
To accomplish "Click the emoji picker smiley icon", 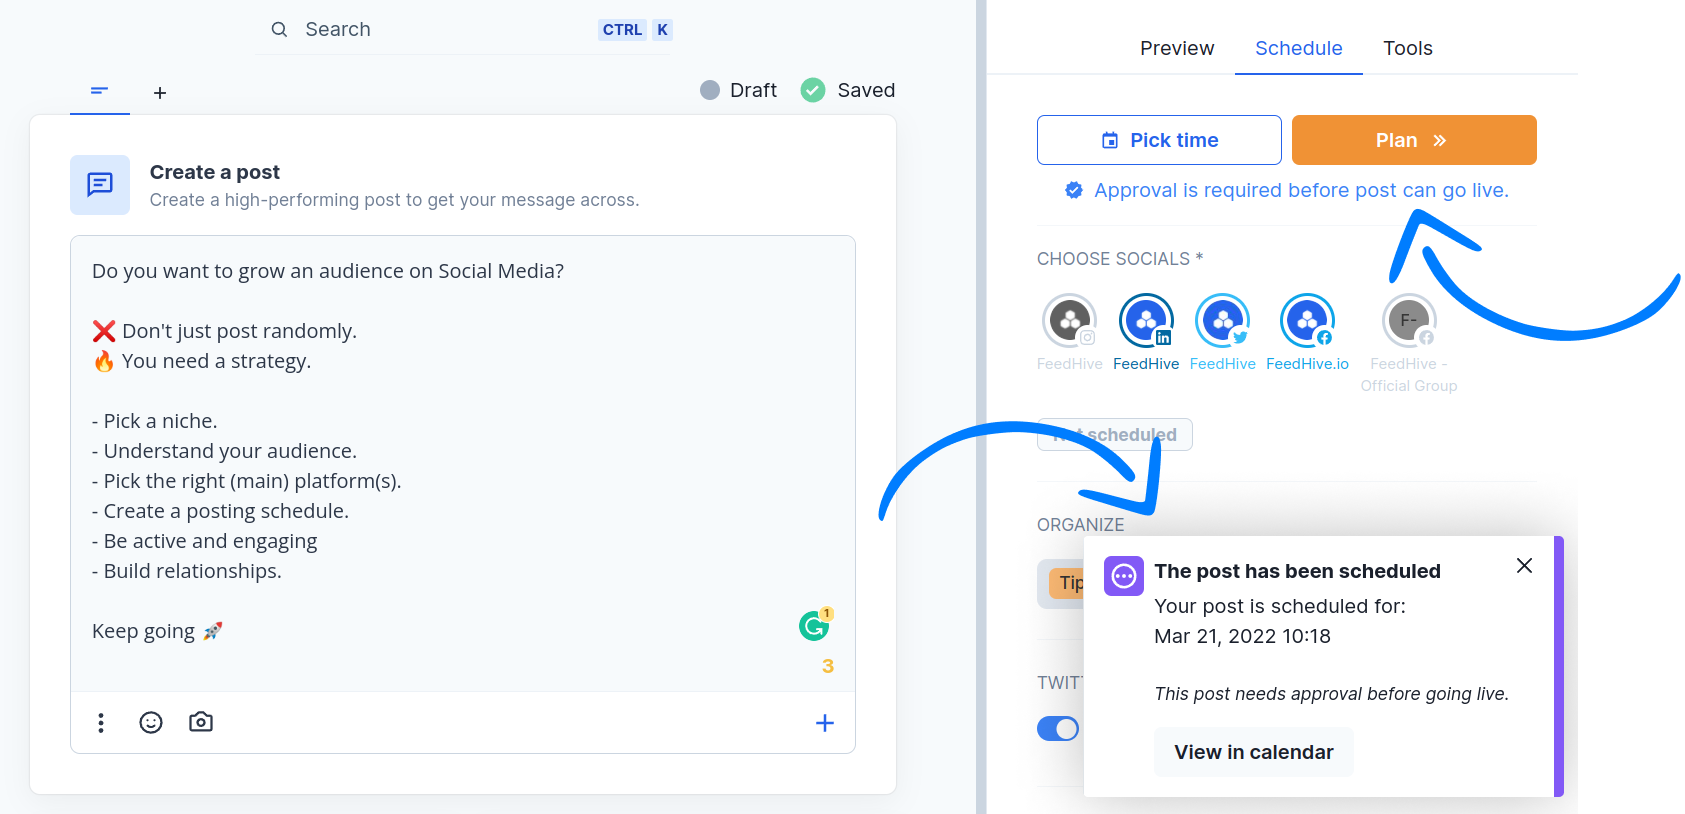I will point(151,723).
